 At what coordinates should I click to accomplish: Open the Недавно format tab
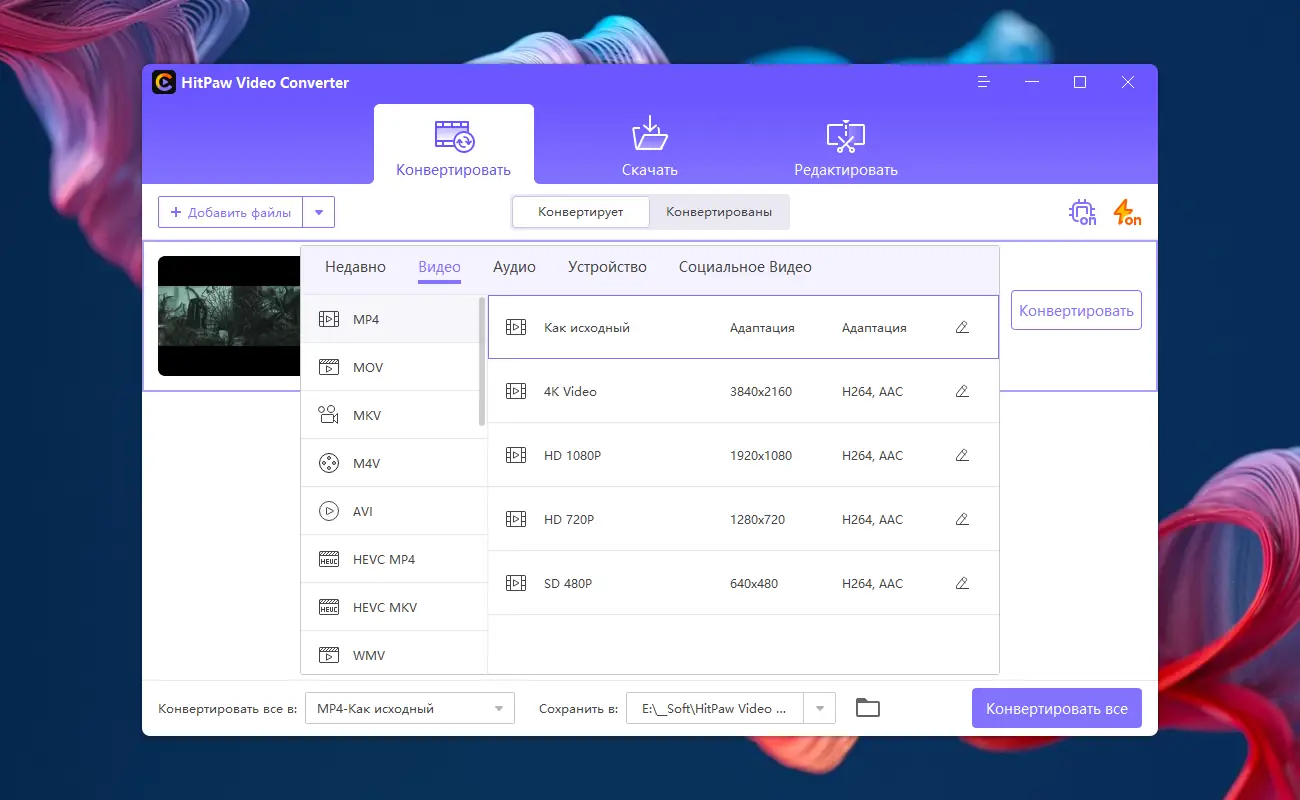tap(355, 267)
